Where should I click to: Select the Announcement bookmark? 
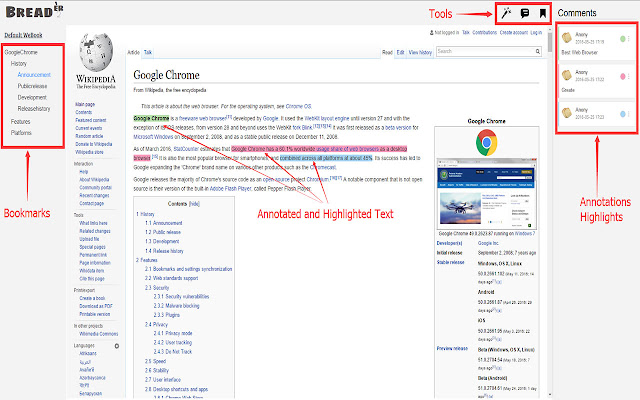34,75
